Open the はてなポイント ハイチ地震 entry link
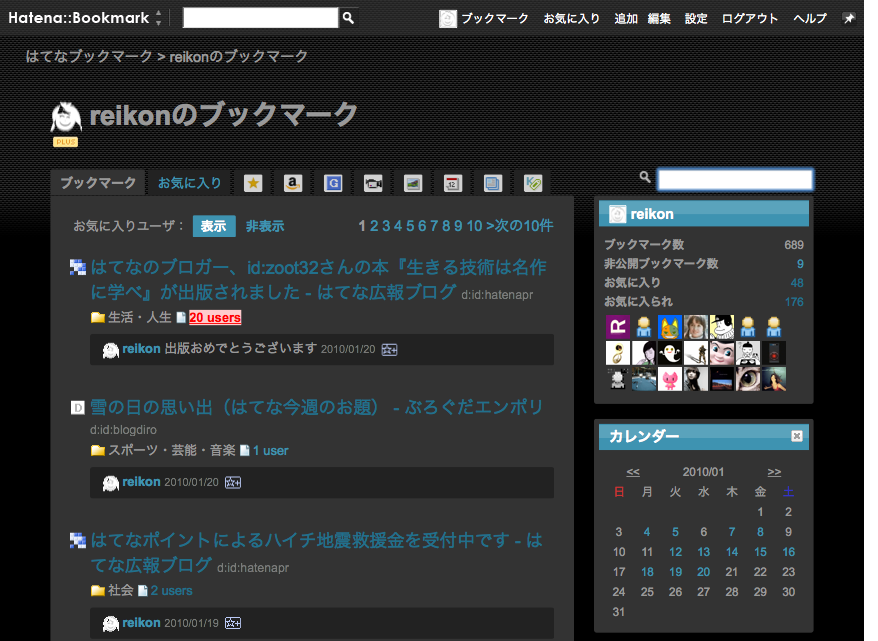Screen dimensions: 878x641 (316, 553)
